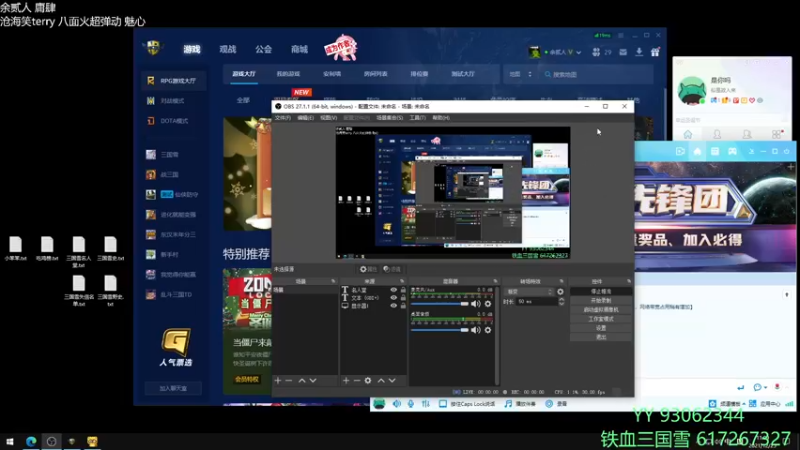Open Windows Start menu

10,442
